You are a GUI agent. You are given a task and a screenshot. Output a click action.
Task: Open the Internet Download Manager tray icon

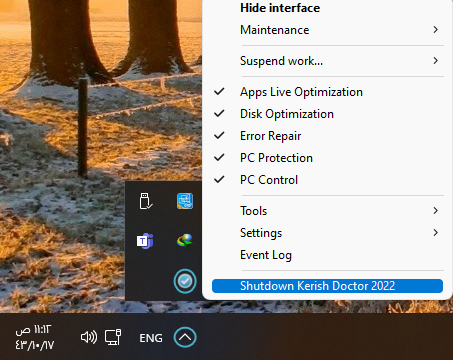coord(185,240)
